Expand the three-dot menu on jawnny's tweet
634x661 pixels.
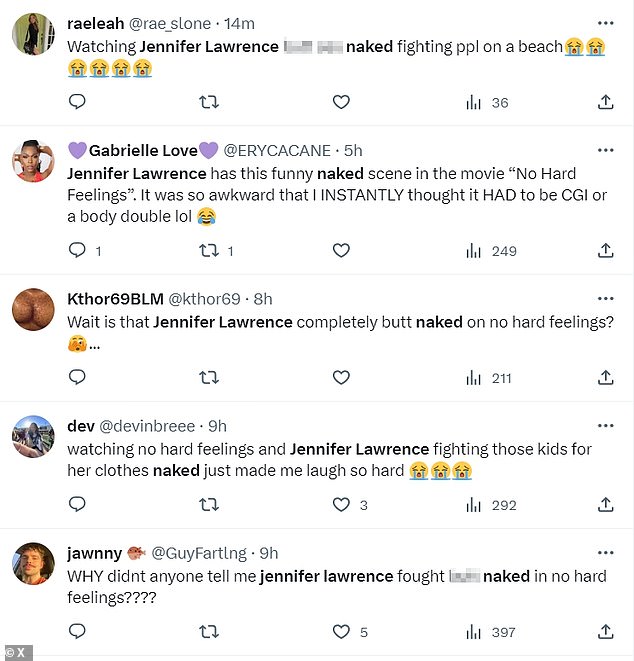[605, 553]
